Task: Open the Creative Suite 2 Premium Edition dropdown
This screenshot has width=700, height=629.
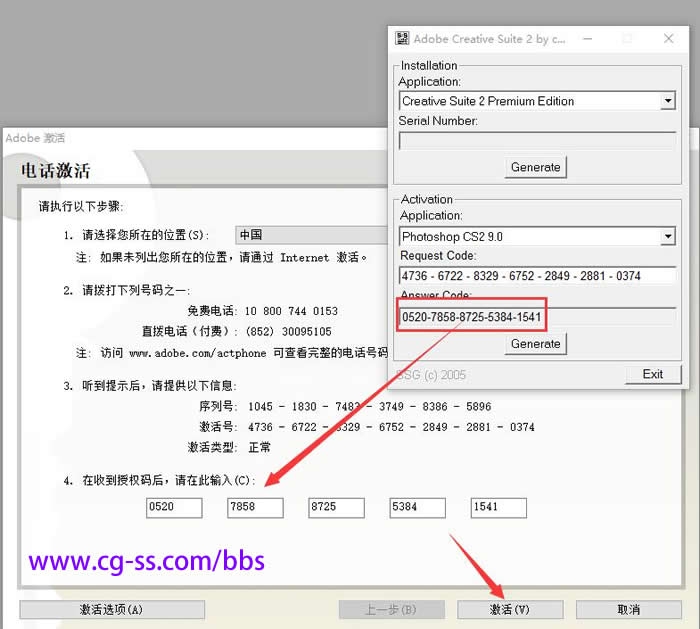Action: point(667,101)
